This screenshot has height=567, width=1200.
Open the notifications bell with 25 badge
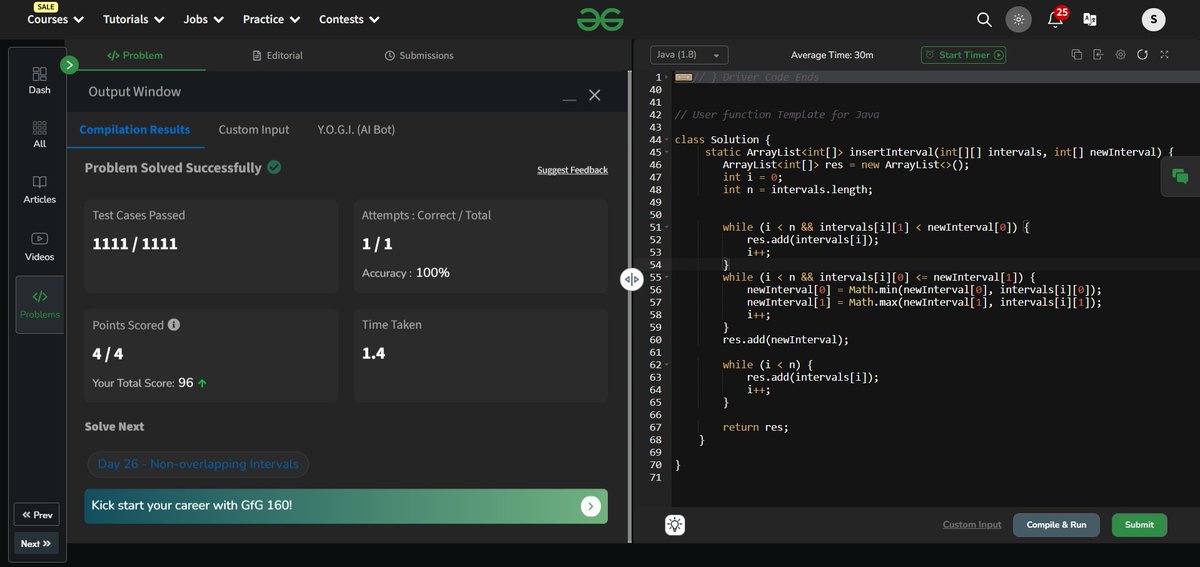(1055, 19)
